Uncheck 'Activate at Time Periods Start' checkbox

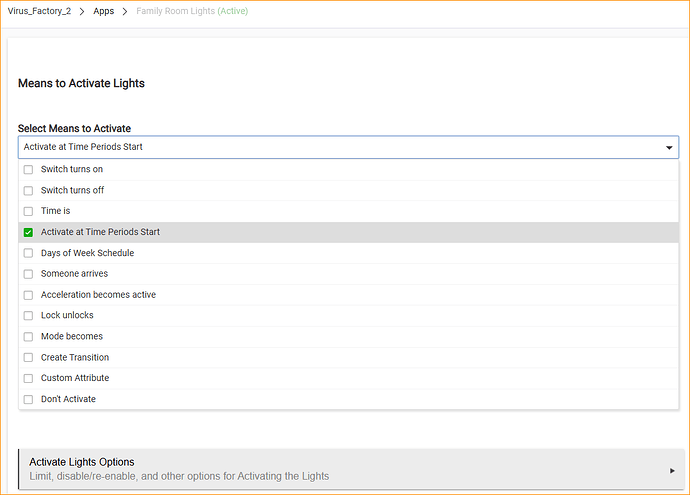click(28, 232)
